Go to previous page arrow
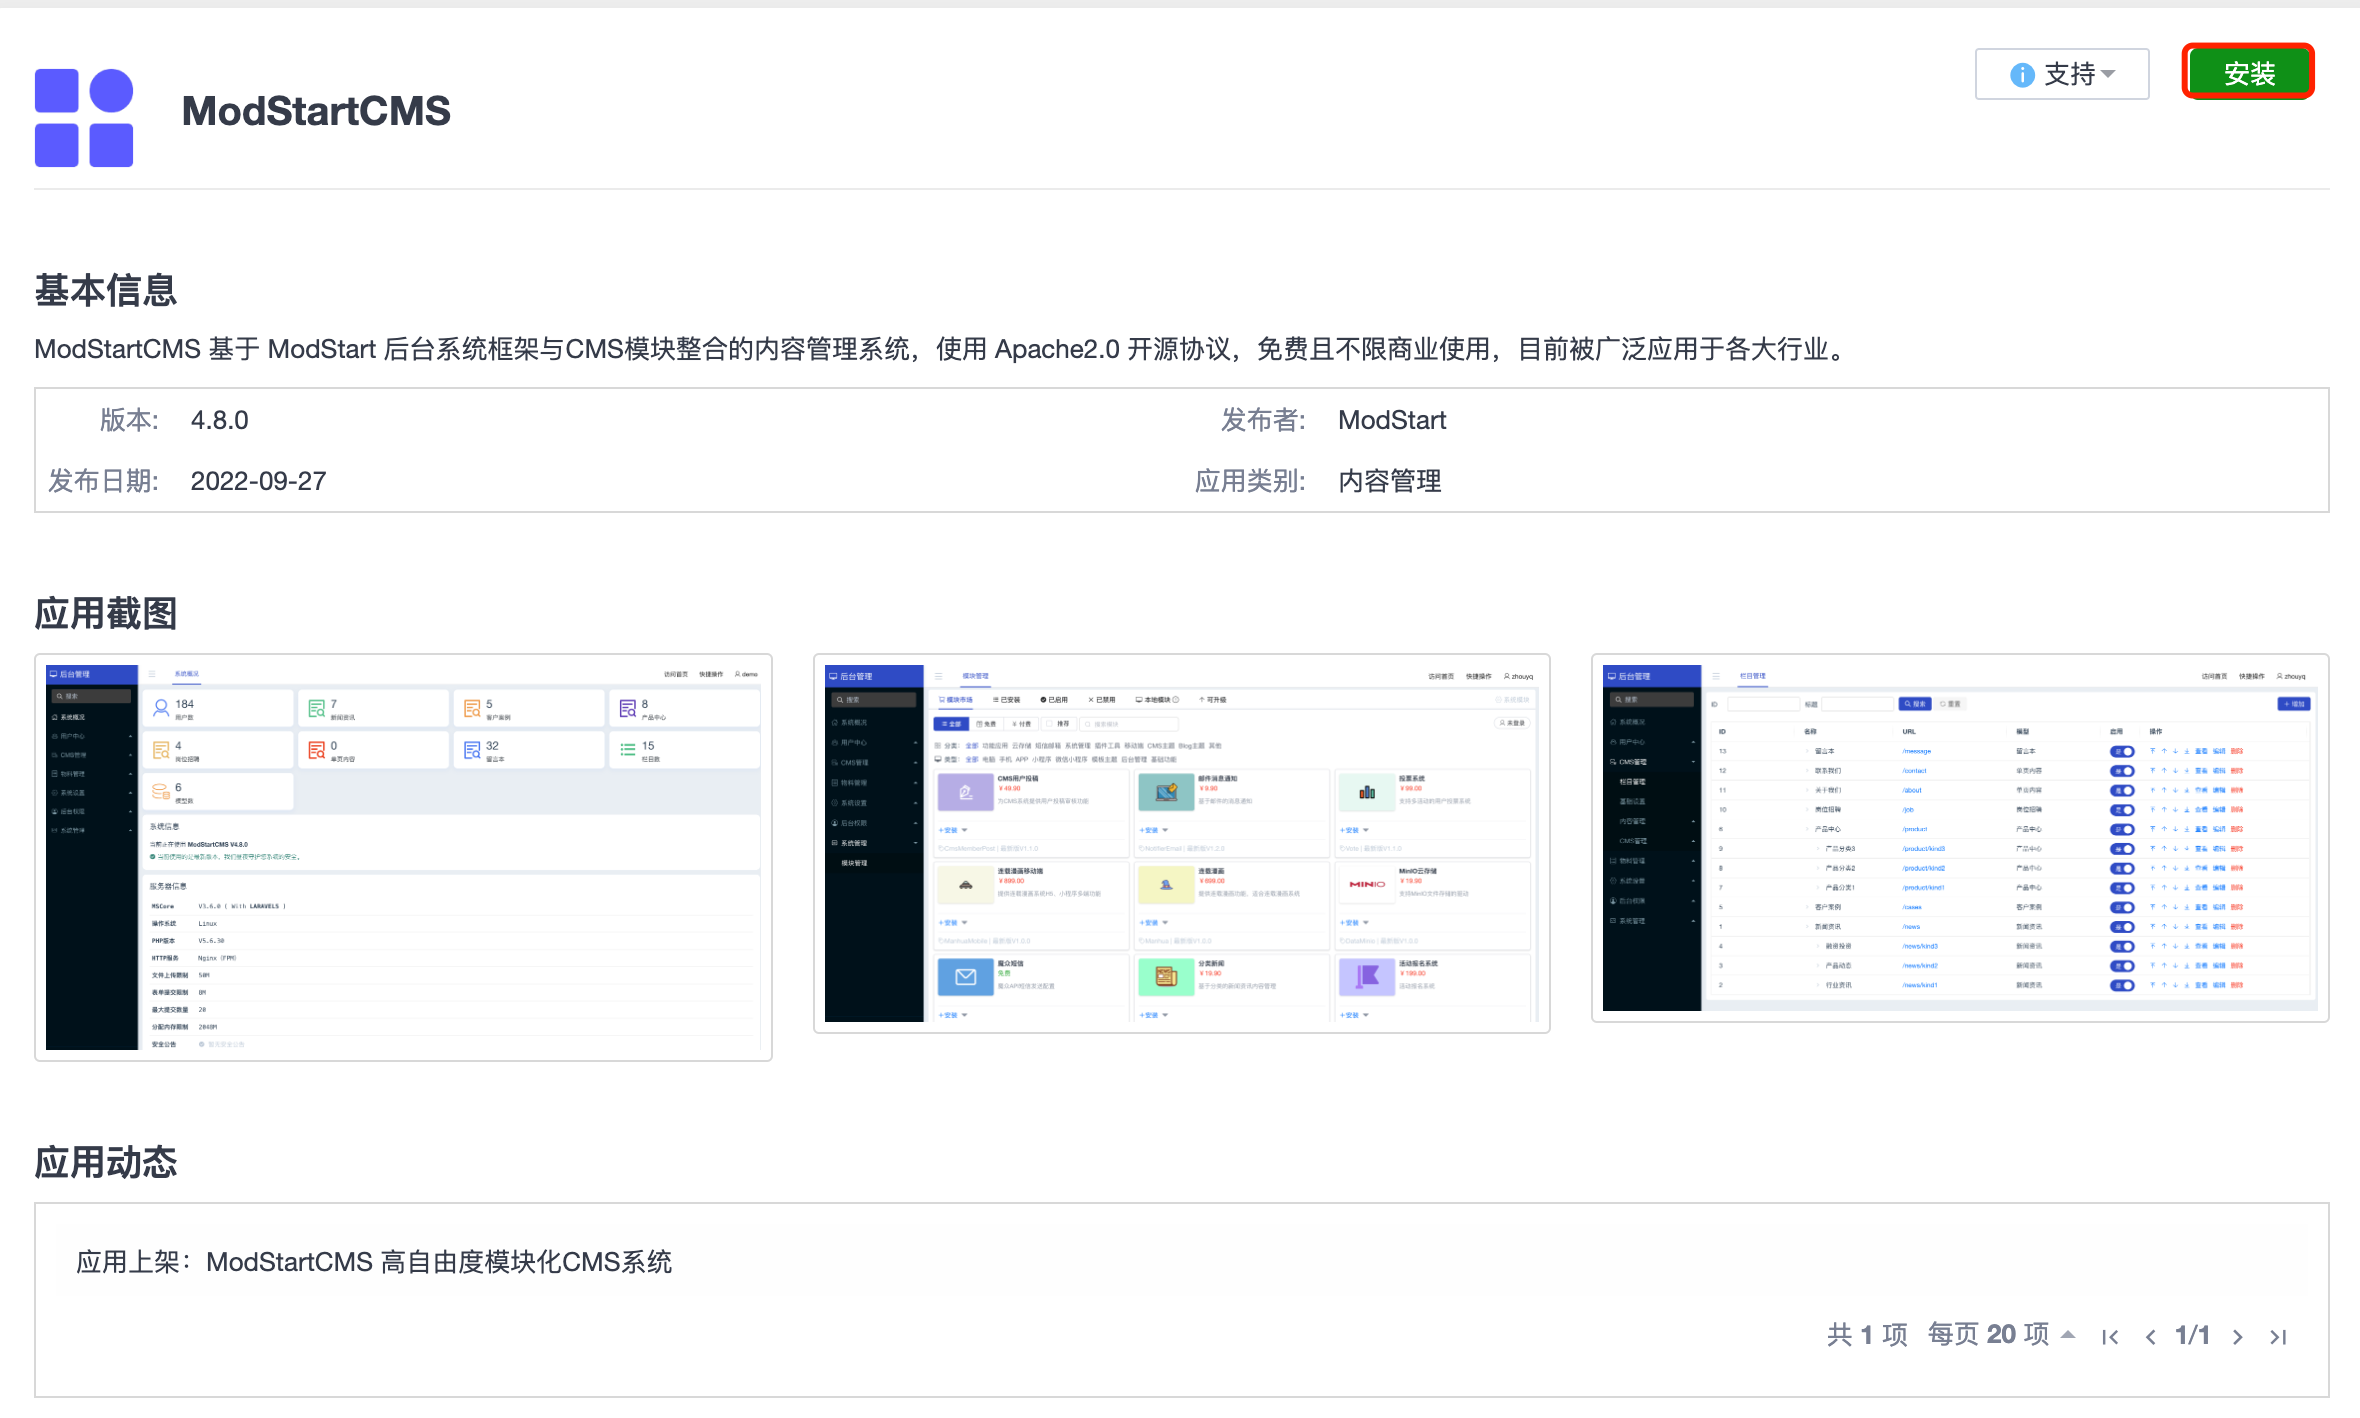Screen dimensions: 2360x1418 pos(2150,1337)
